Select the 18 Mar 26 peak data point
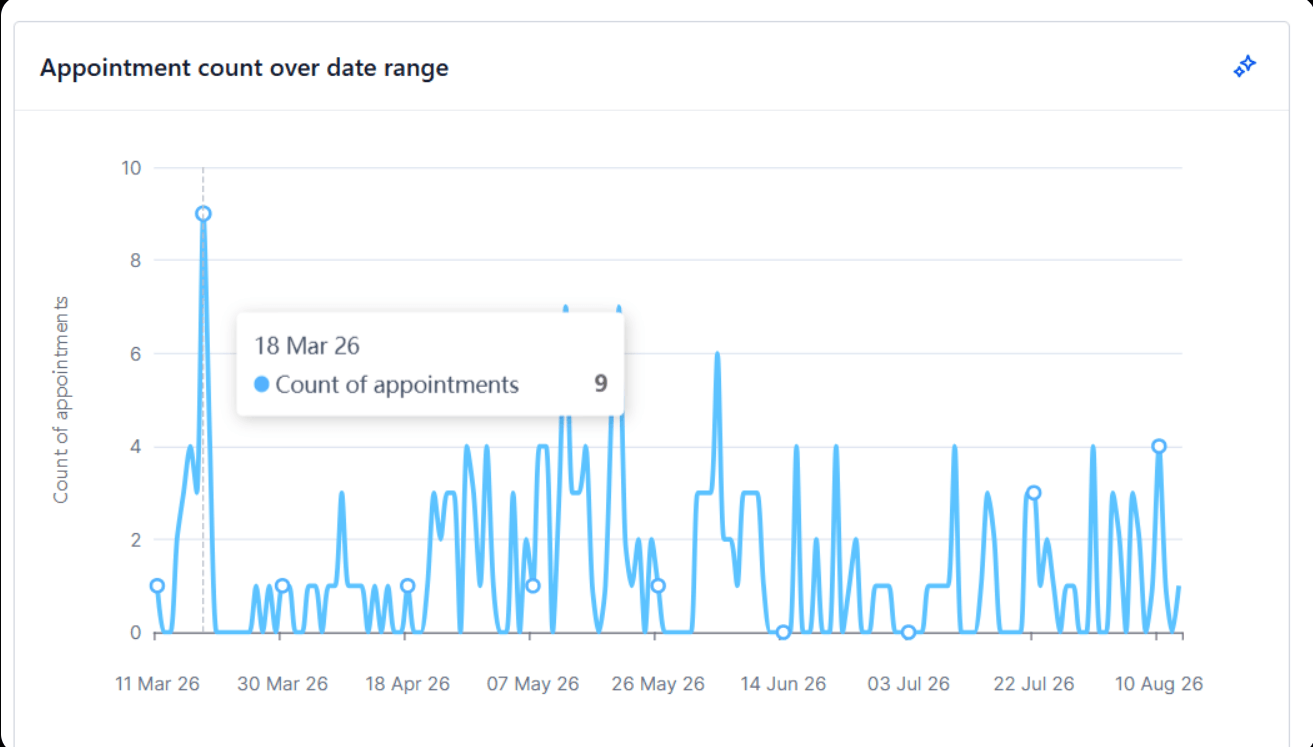This screenshot has height=747, width=1313. [203, 213]
